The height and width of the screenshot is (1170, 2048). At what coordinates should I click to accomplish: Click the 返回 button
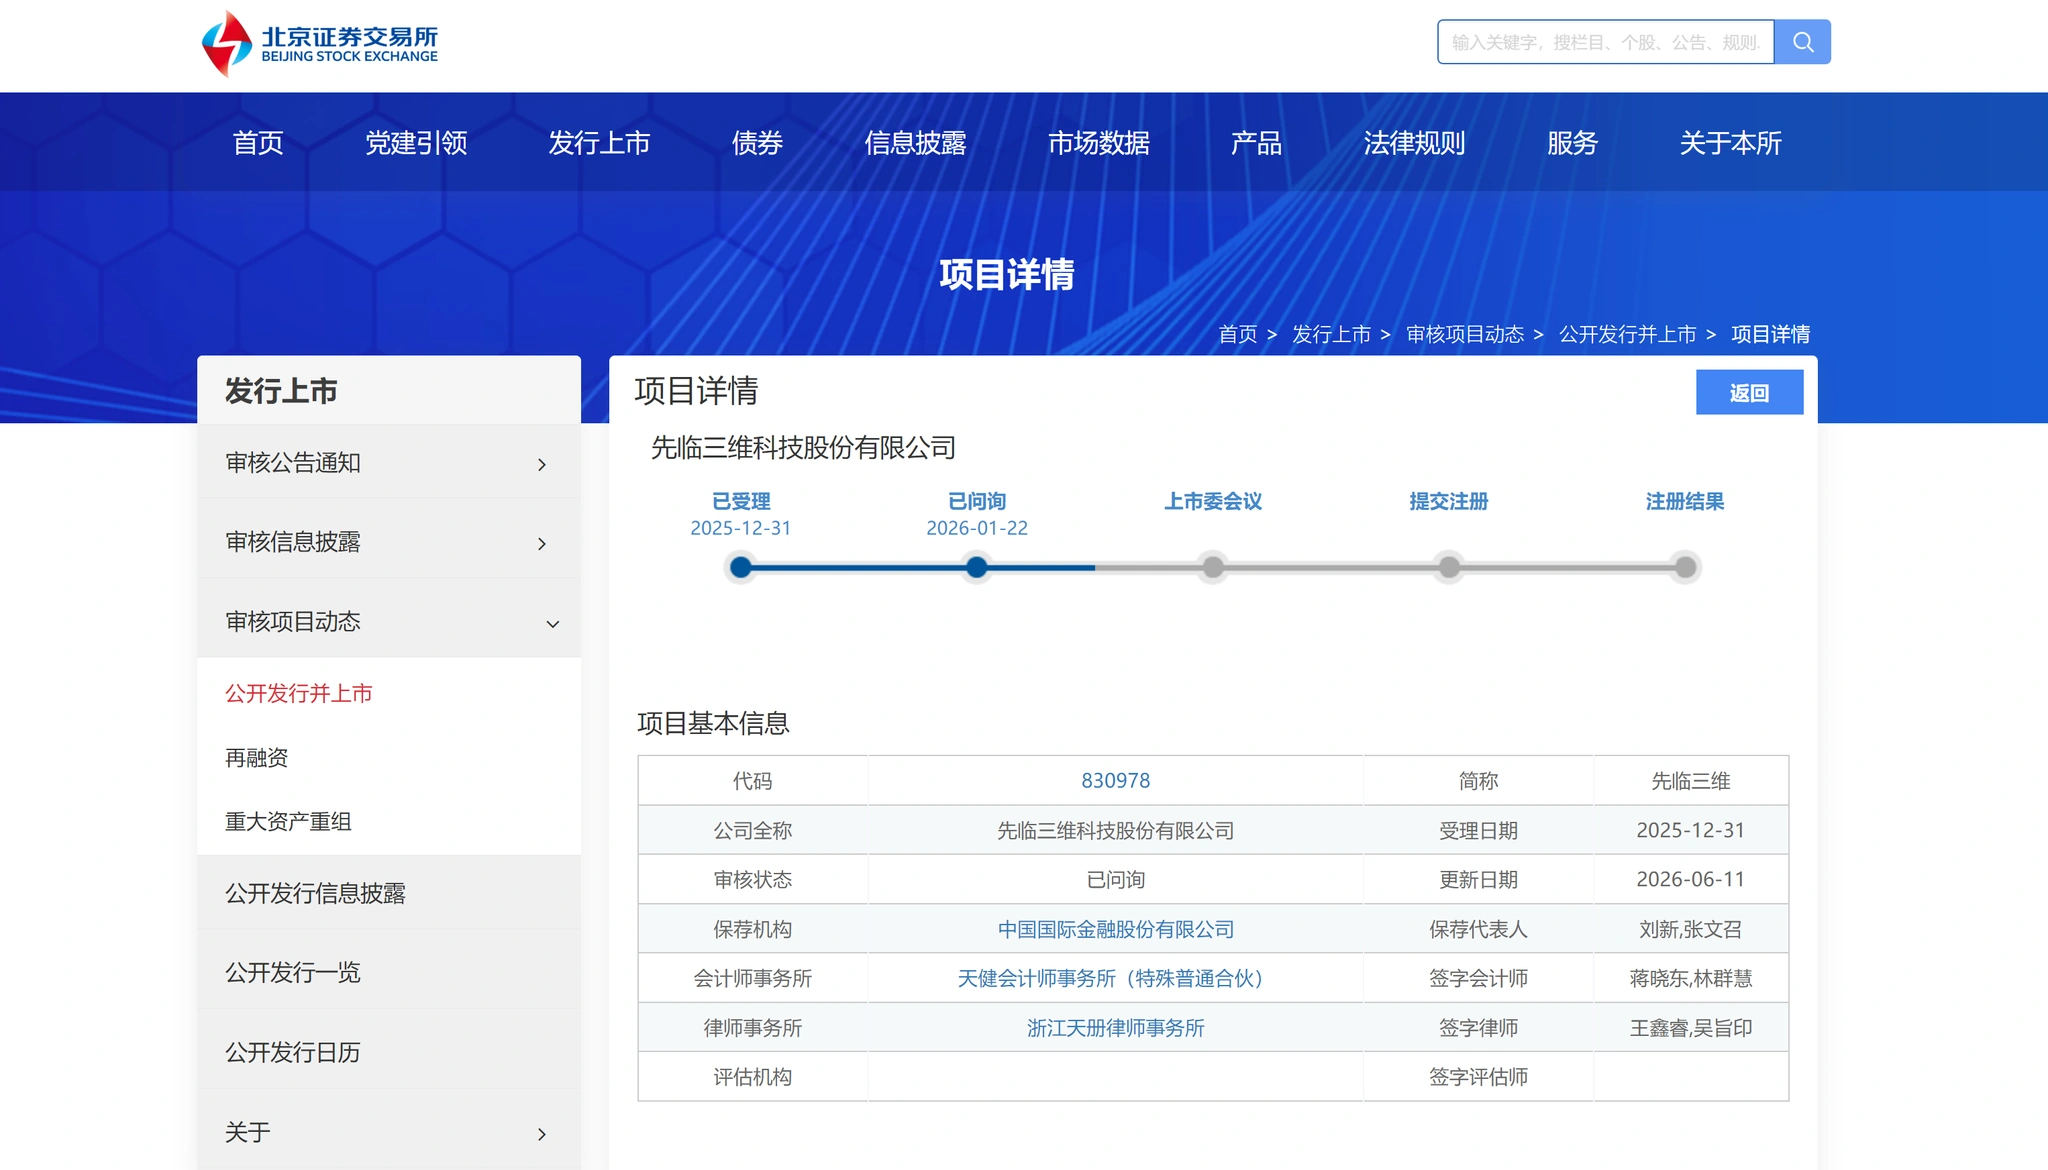pyautogui.click(x=1749, y=392)
